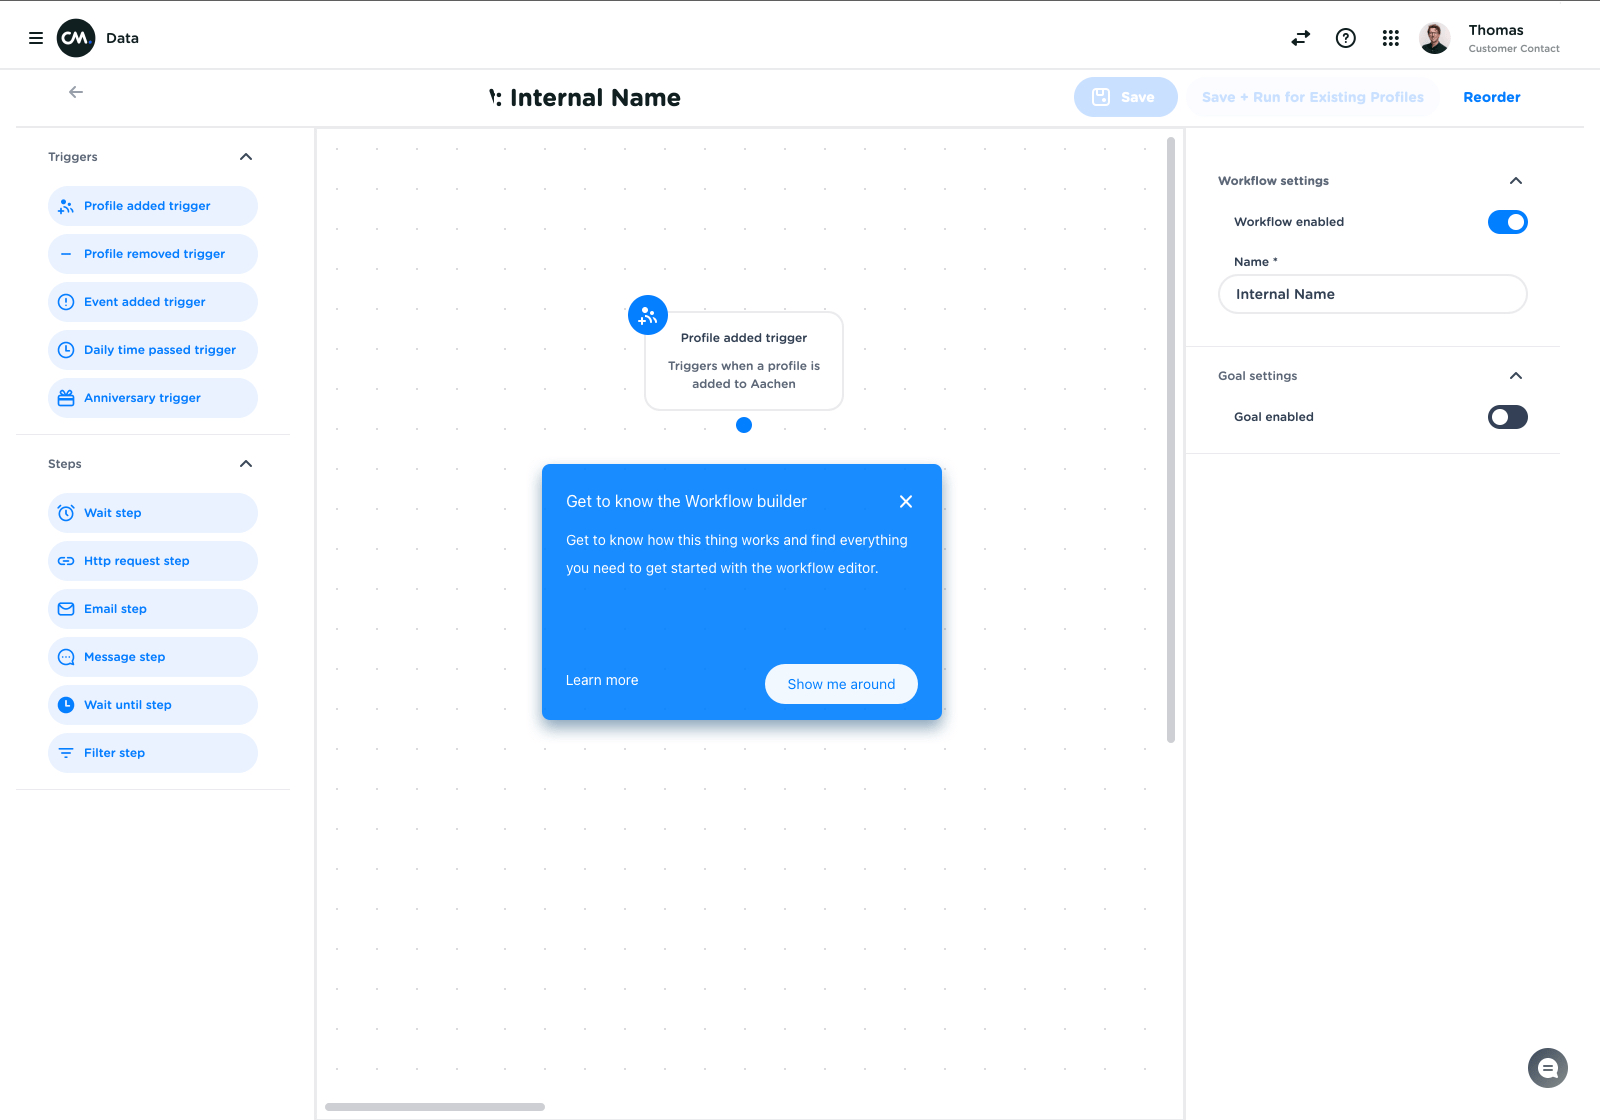Collapse the Triggers section
1600x1120 pixels.
pyautogui.click(x=246, y=157)
